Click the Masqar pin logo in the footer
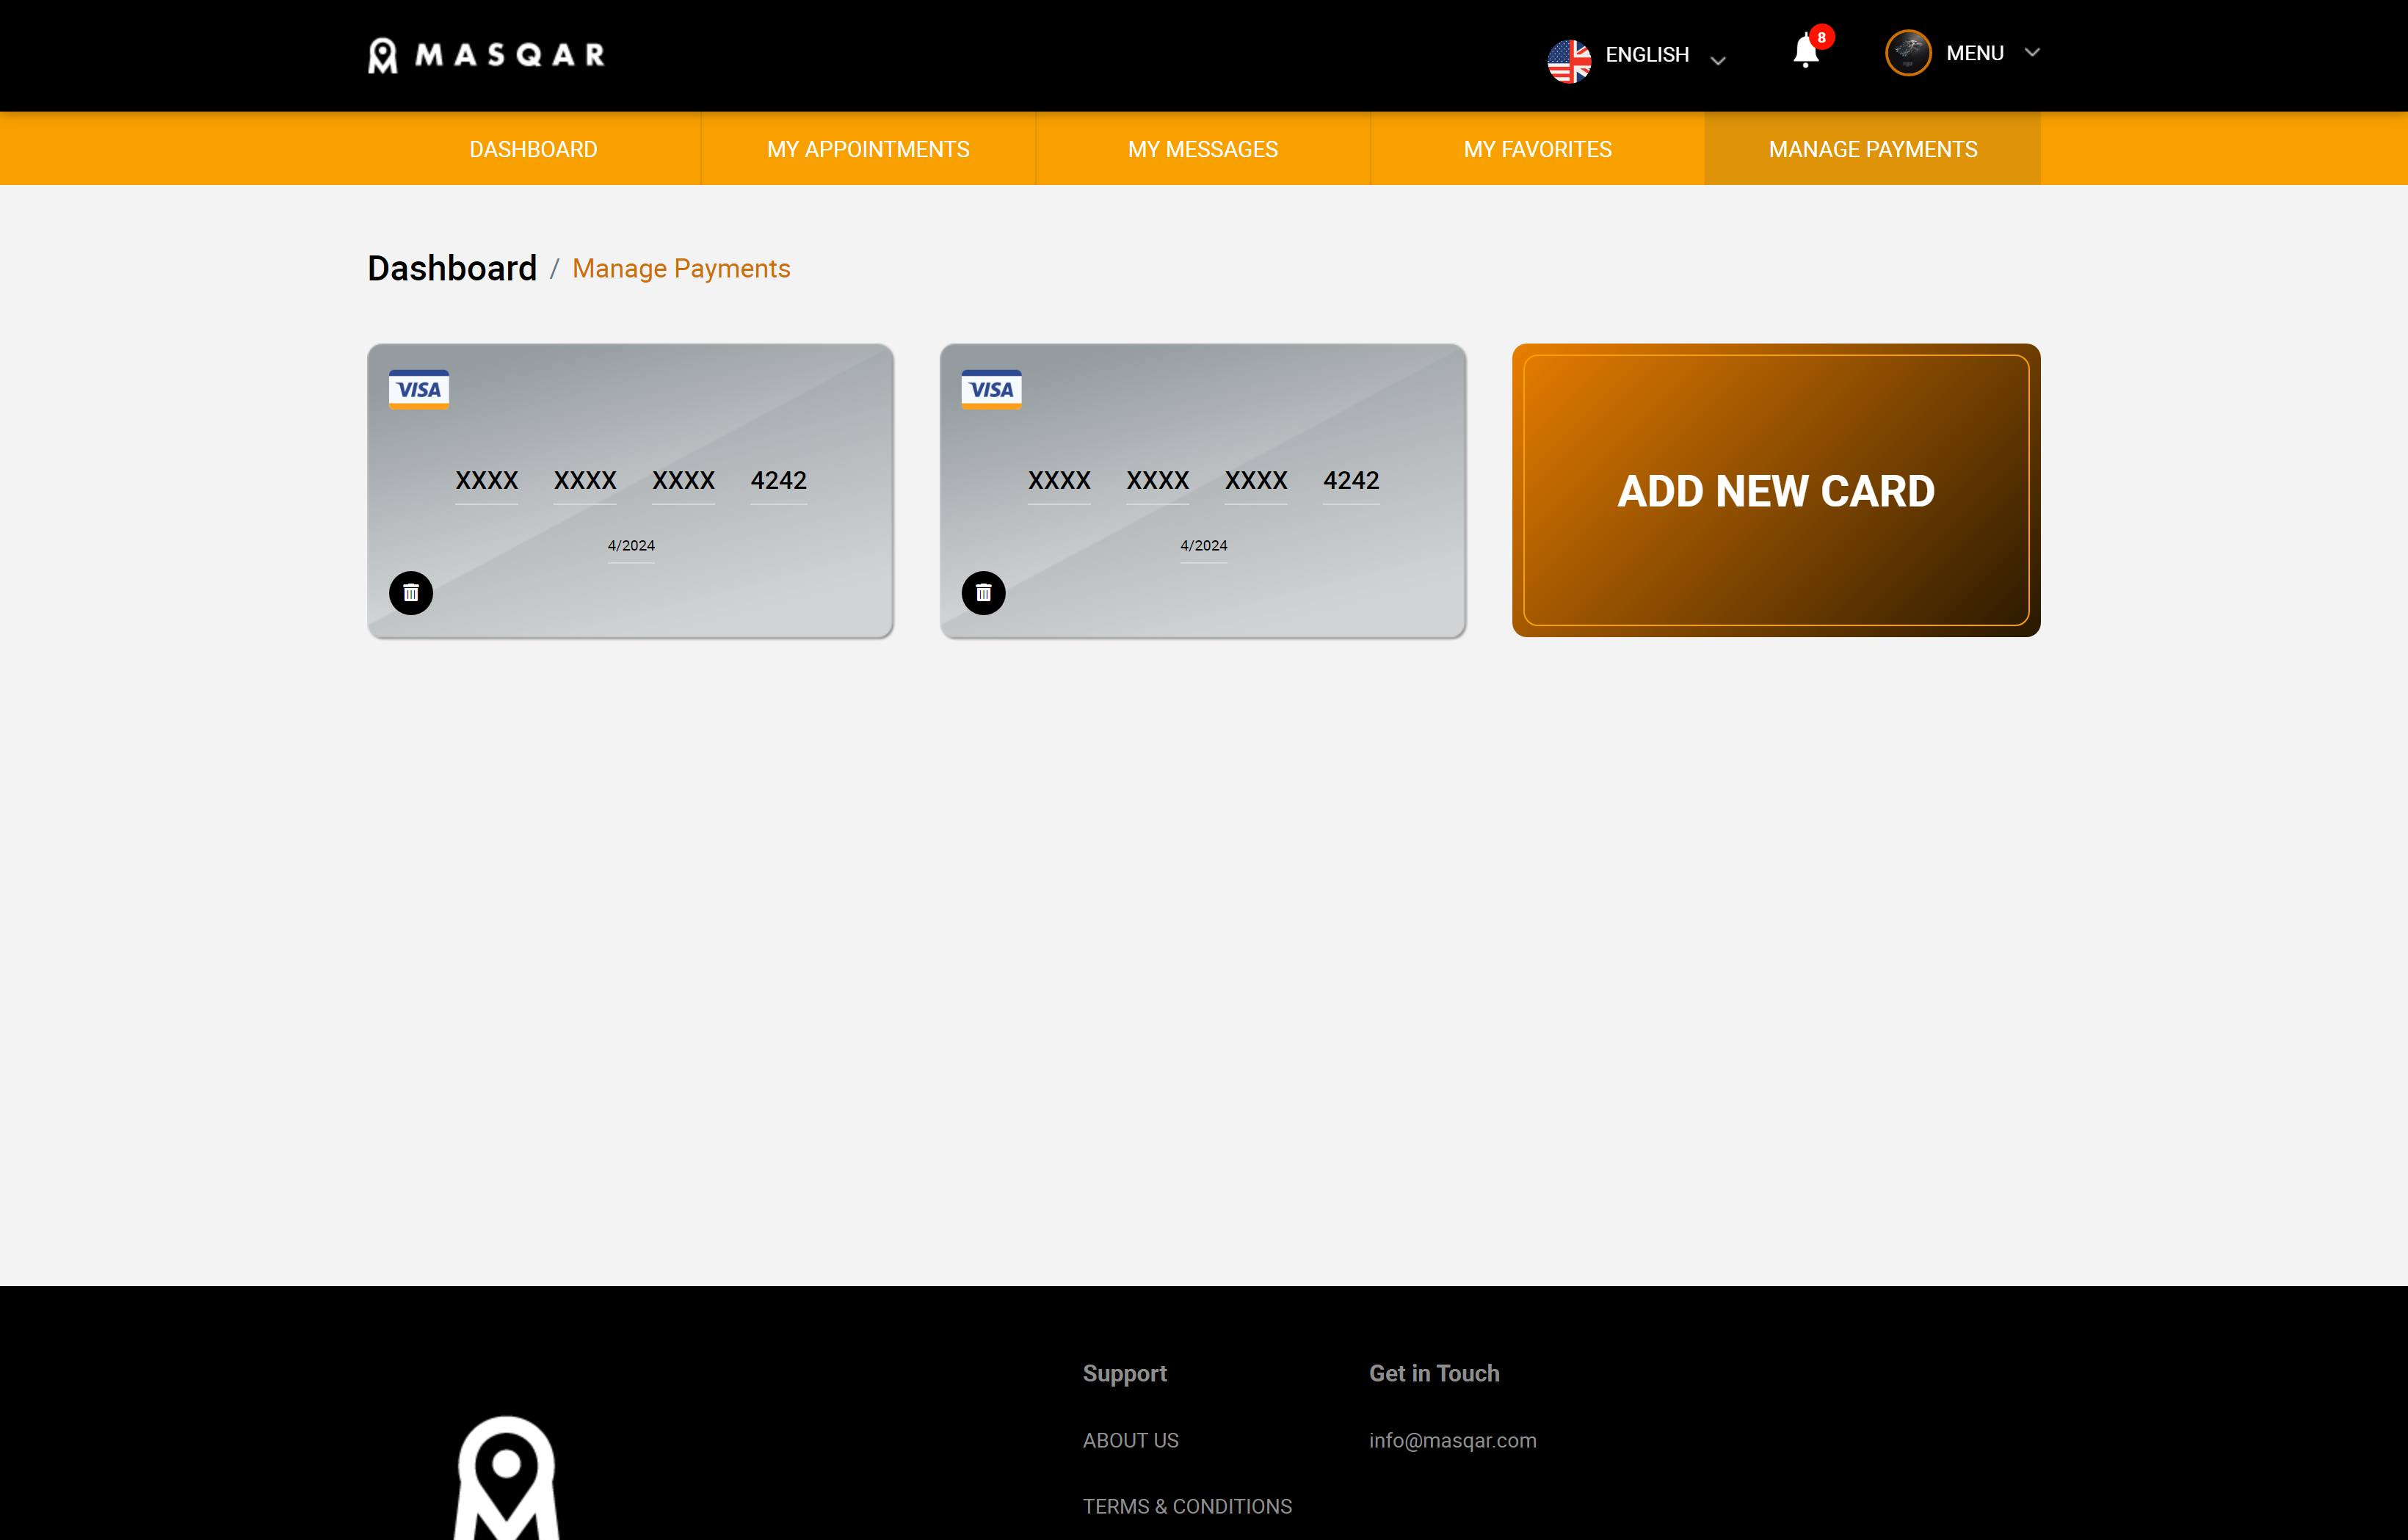Image resolution: width=2408 pixels, height=1540 pixels. pos(507,1477)
